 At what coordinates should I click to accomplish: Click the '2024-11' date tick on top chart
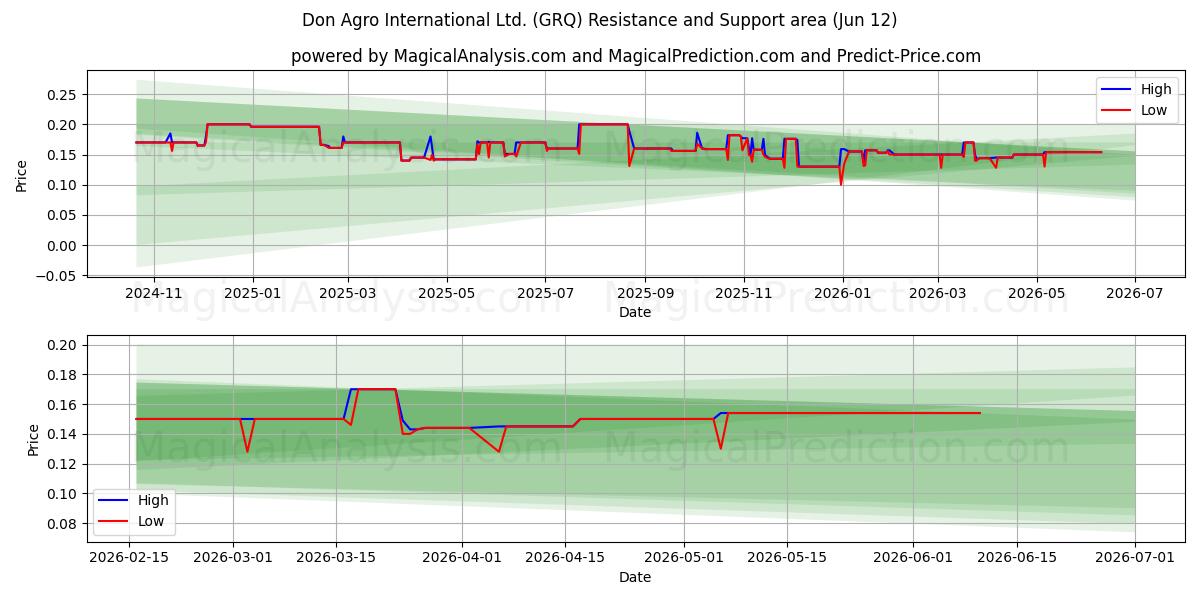click(154, 292)
